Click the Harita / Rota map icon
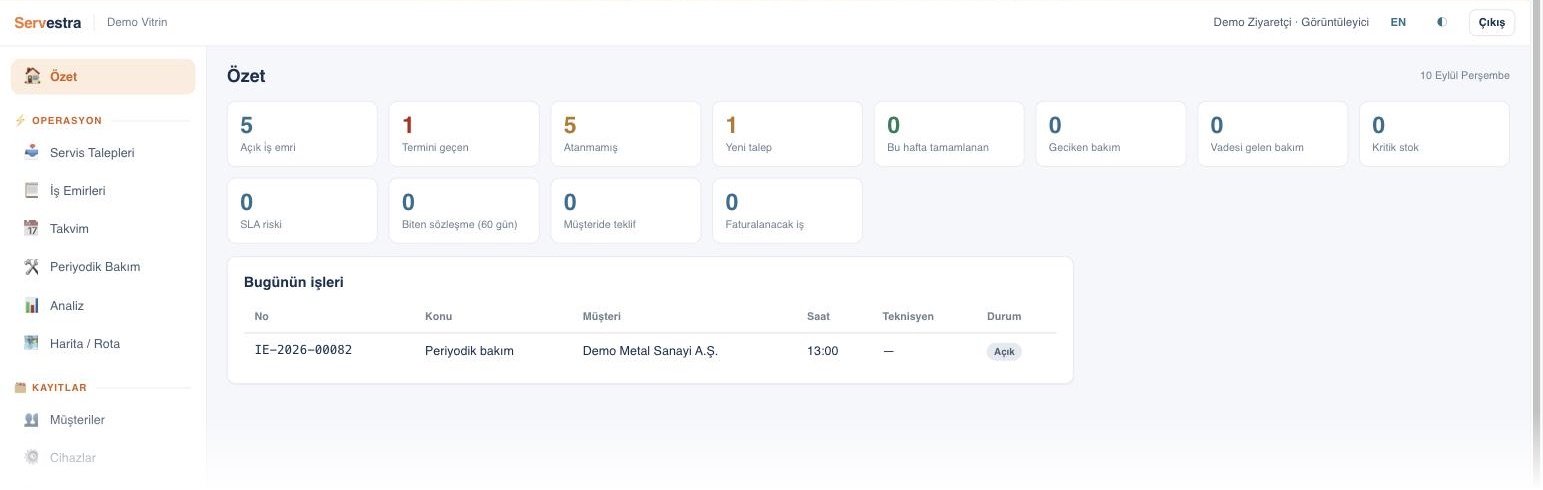 pos(32,344)
